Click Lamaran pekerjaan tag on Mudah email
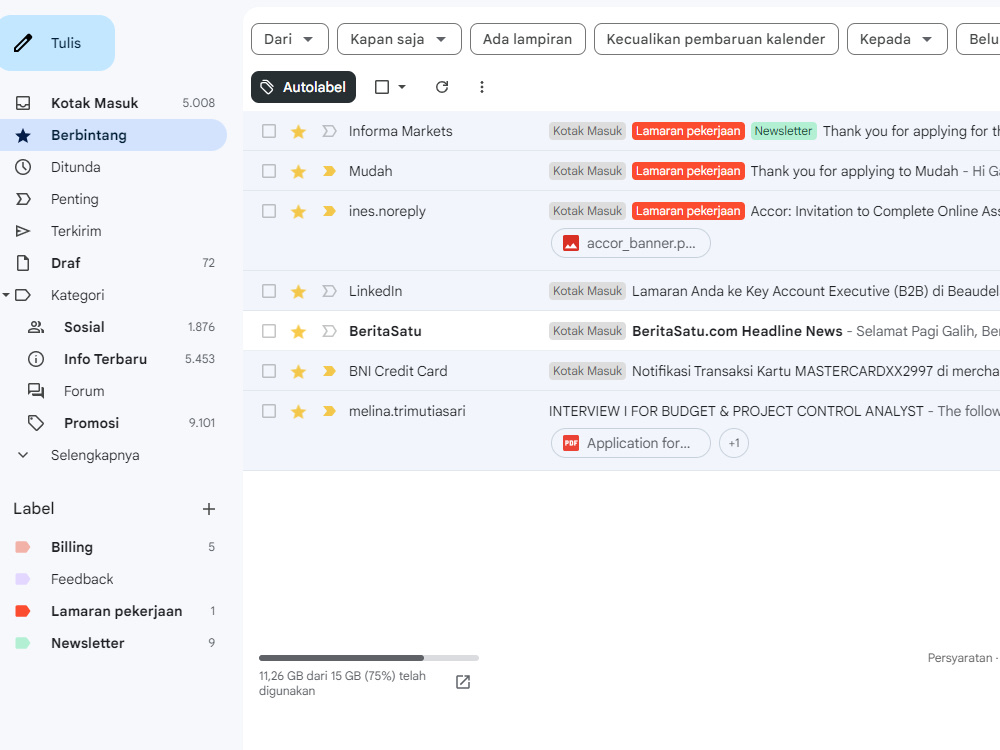This screenshot has height=750, width=1000. (688, 171)
